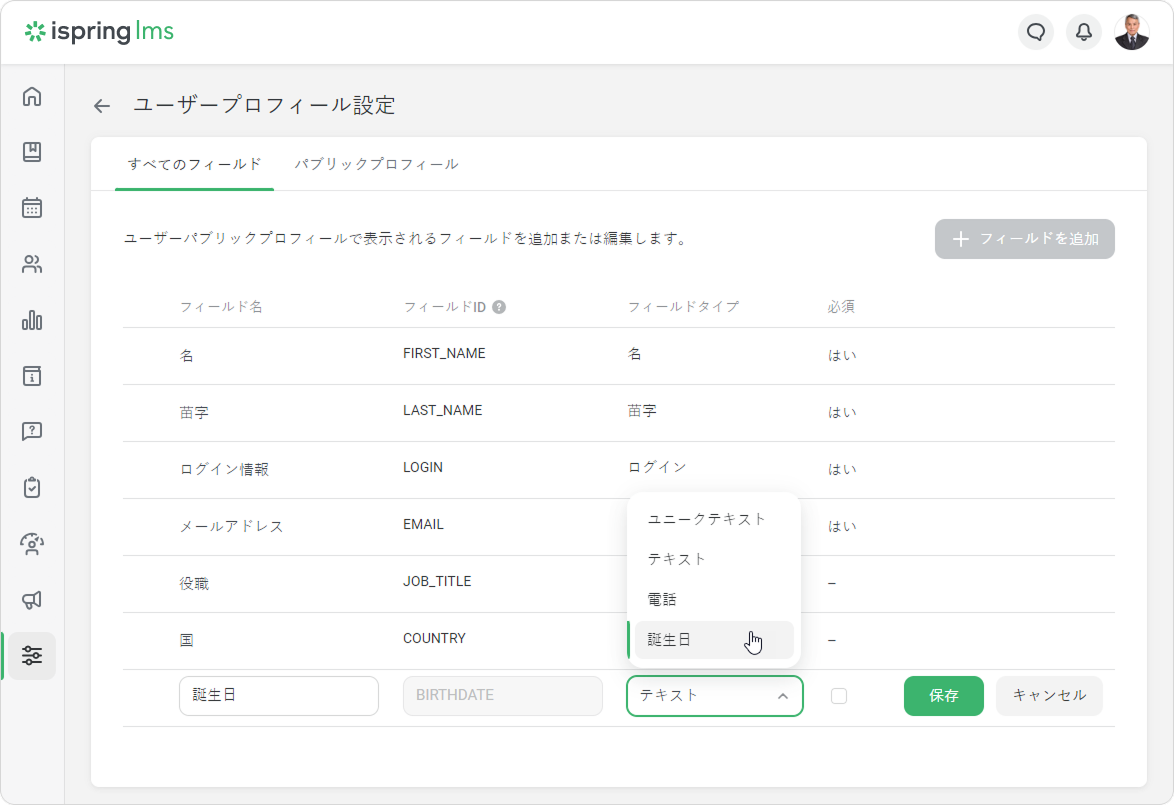The image size is (1174, 805).
Task: Click the notification bell icon
Action: tap(1084, 32)
